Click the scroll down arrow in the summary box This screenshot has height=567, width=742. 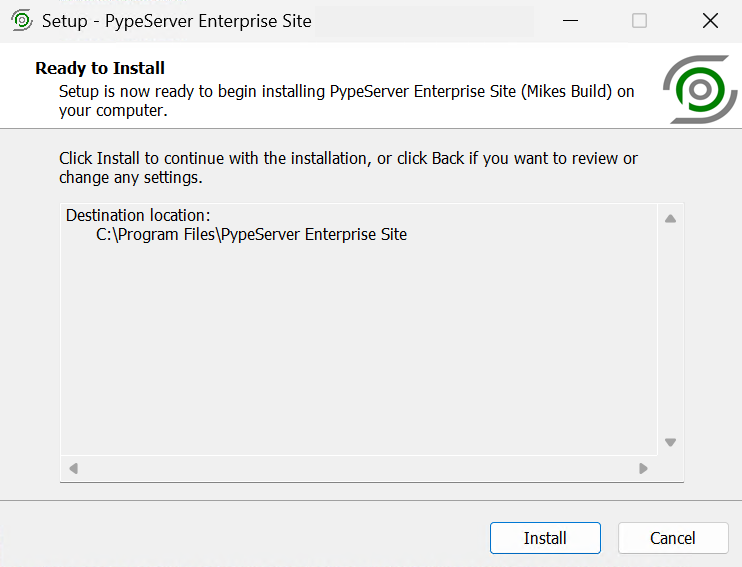(x=671, y=442)
